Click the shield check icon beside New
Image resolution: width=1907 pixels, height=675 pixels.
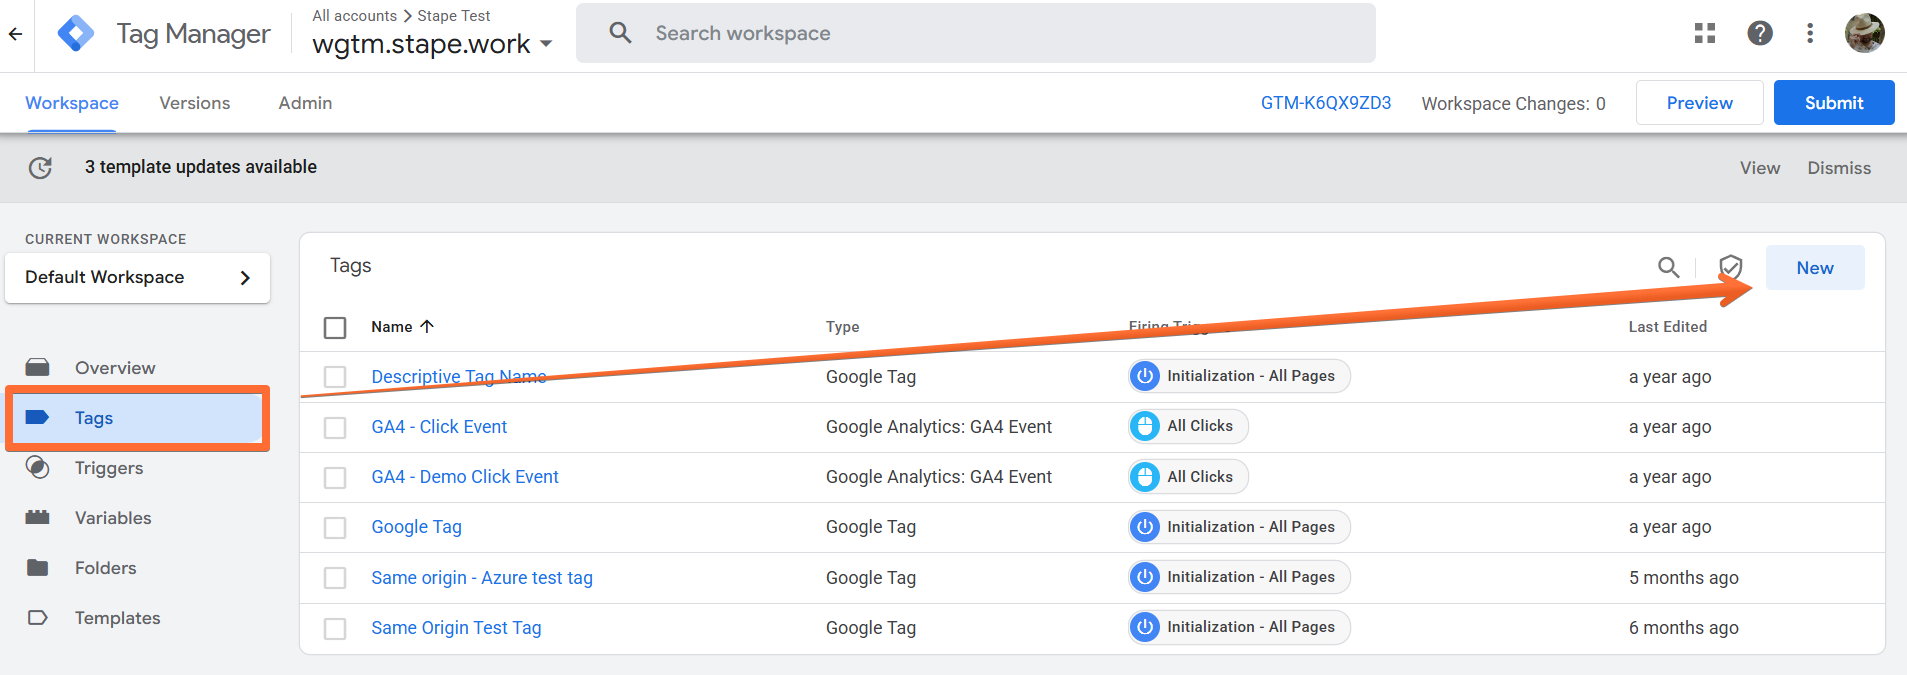[1731, 267]
